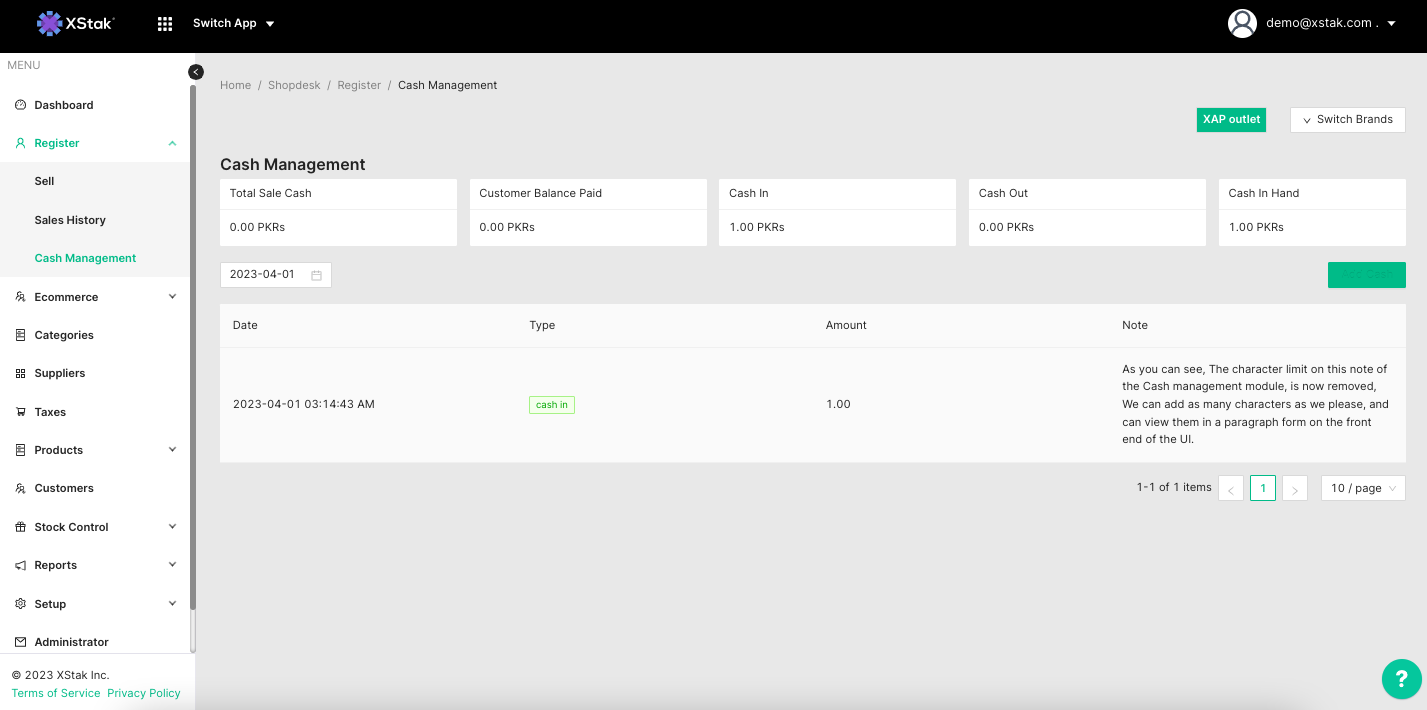1427x710 pixels.
Task: Click the apps grid icon in top bar
Action: coord(165,24)
